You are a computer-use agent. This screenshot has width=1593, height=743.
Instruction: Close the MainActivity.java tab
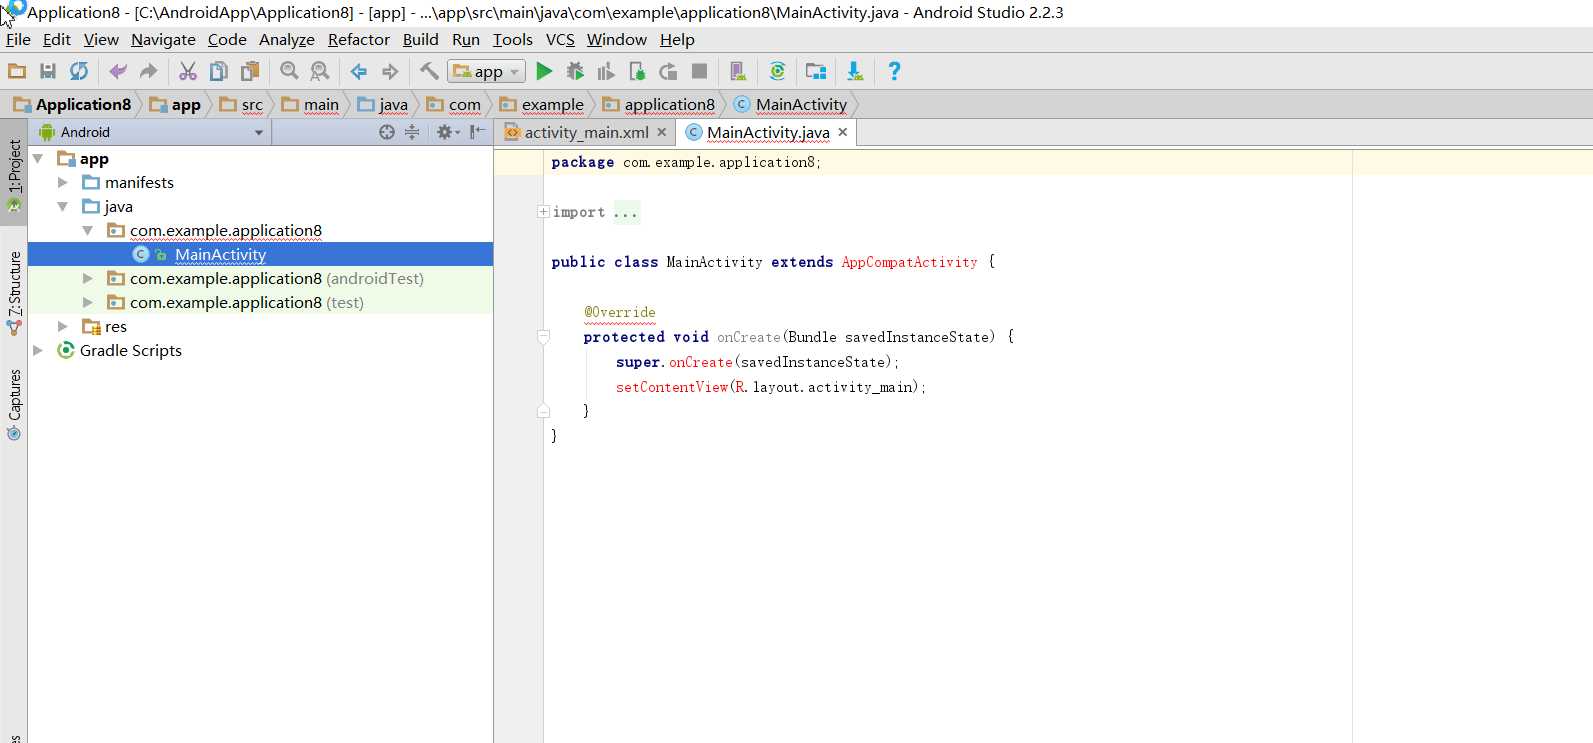843,132
